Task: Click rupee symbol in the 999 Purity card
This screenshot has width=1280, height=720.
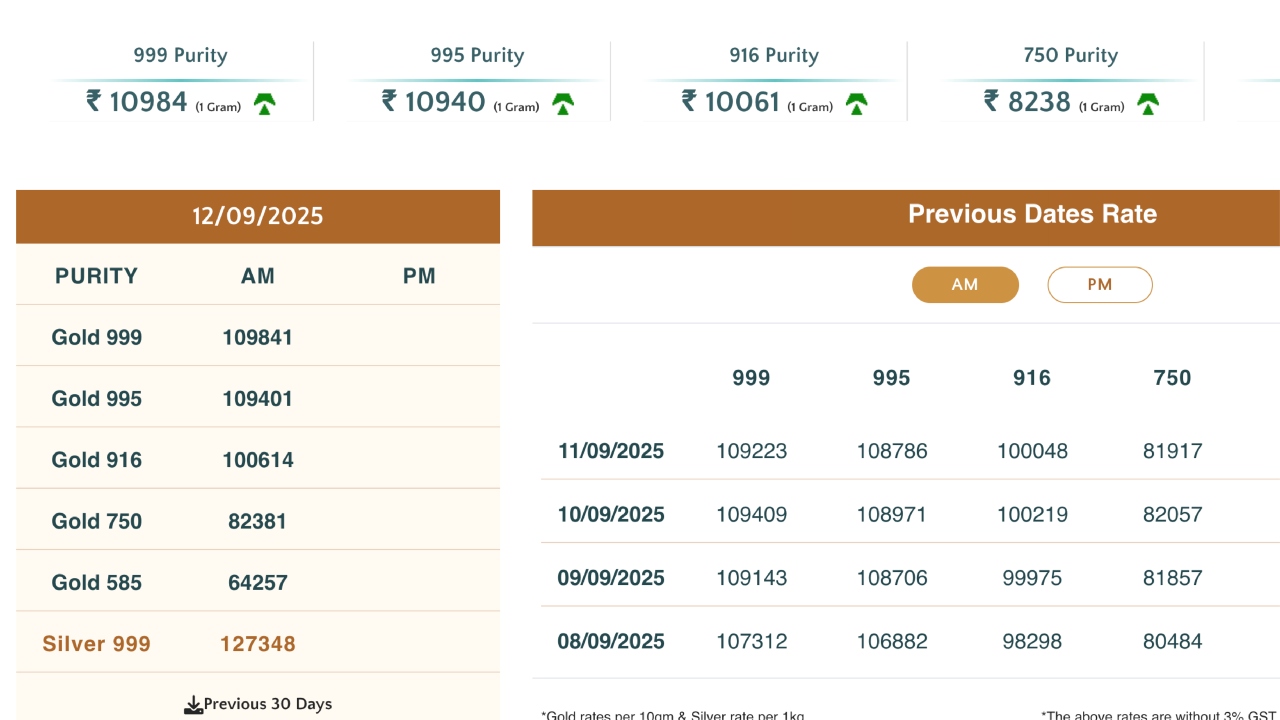Action: pos(94,101)
